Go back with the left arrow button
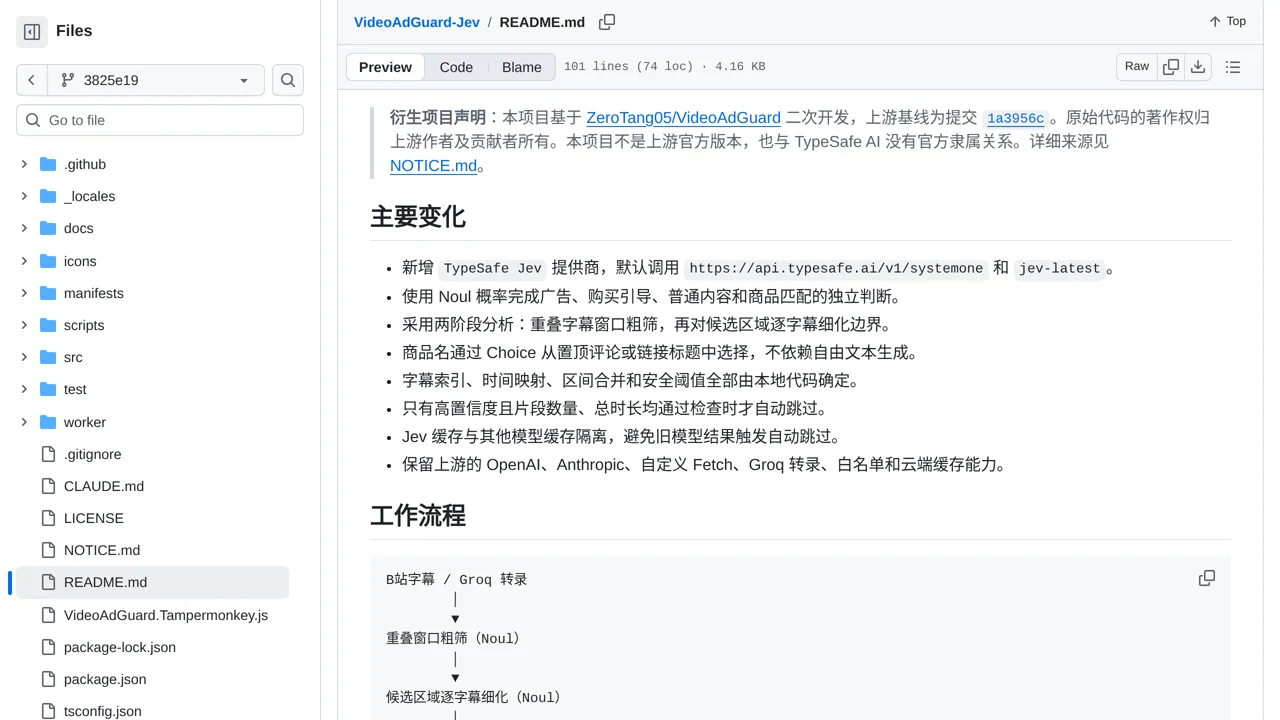 coord(32,80)
